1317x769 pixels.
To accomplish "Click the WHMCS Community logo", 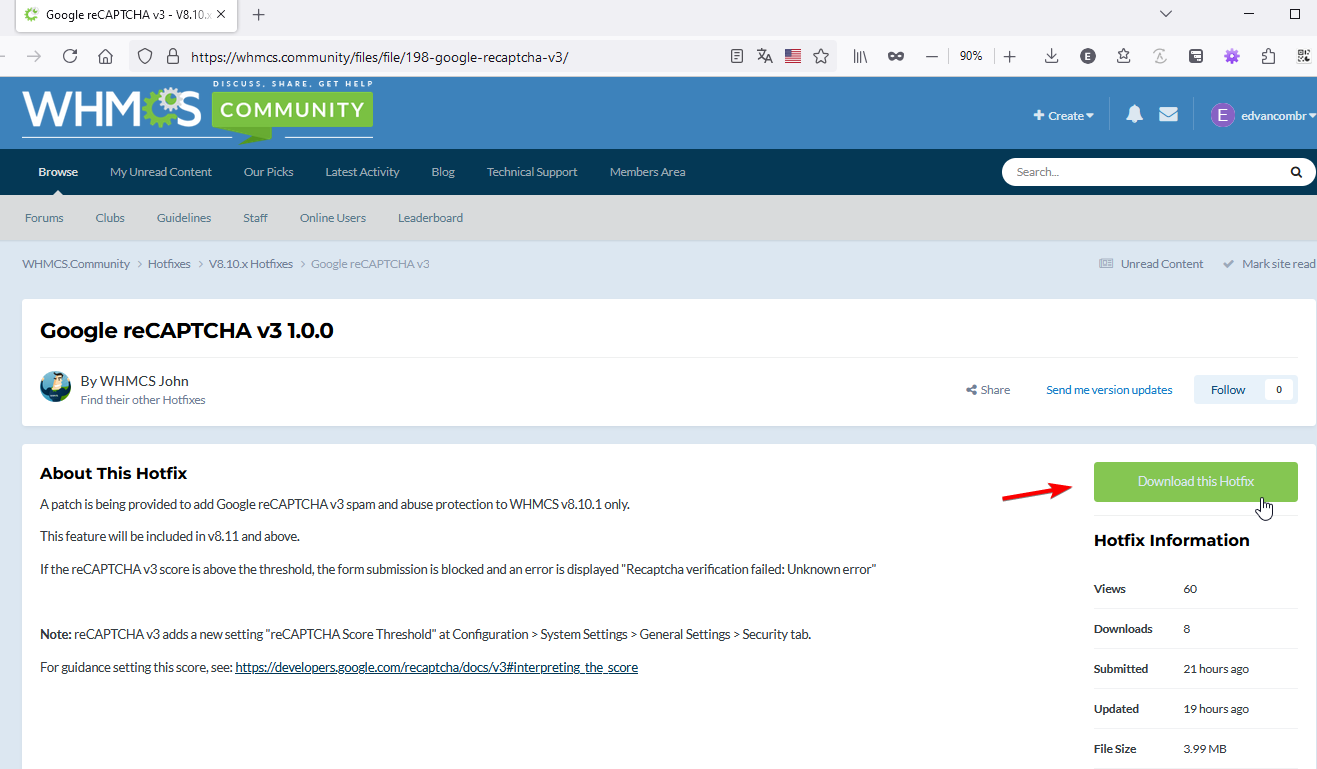I will coord(197,109).
